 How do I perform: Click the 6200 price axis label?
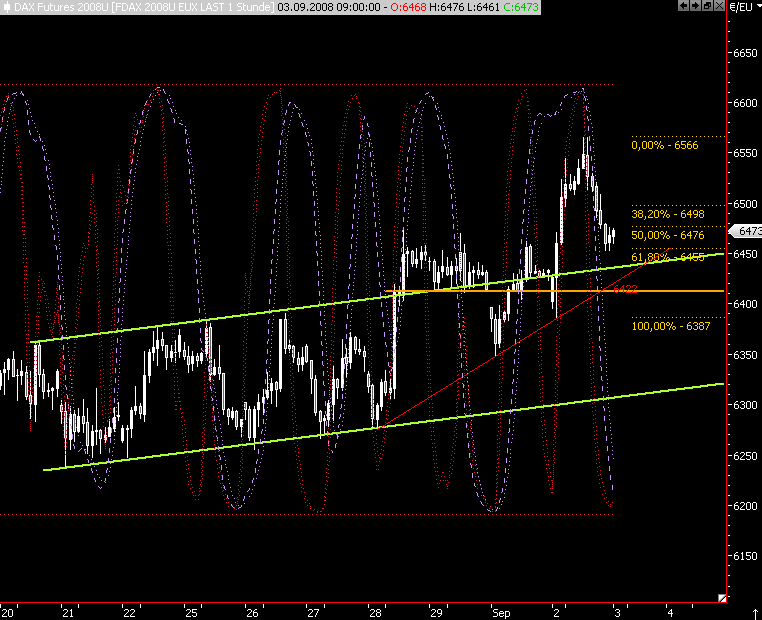pos(745,506)
